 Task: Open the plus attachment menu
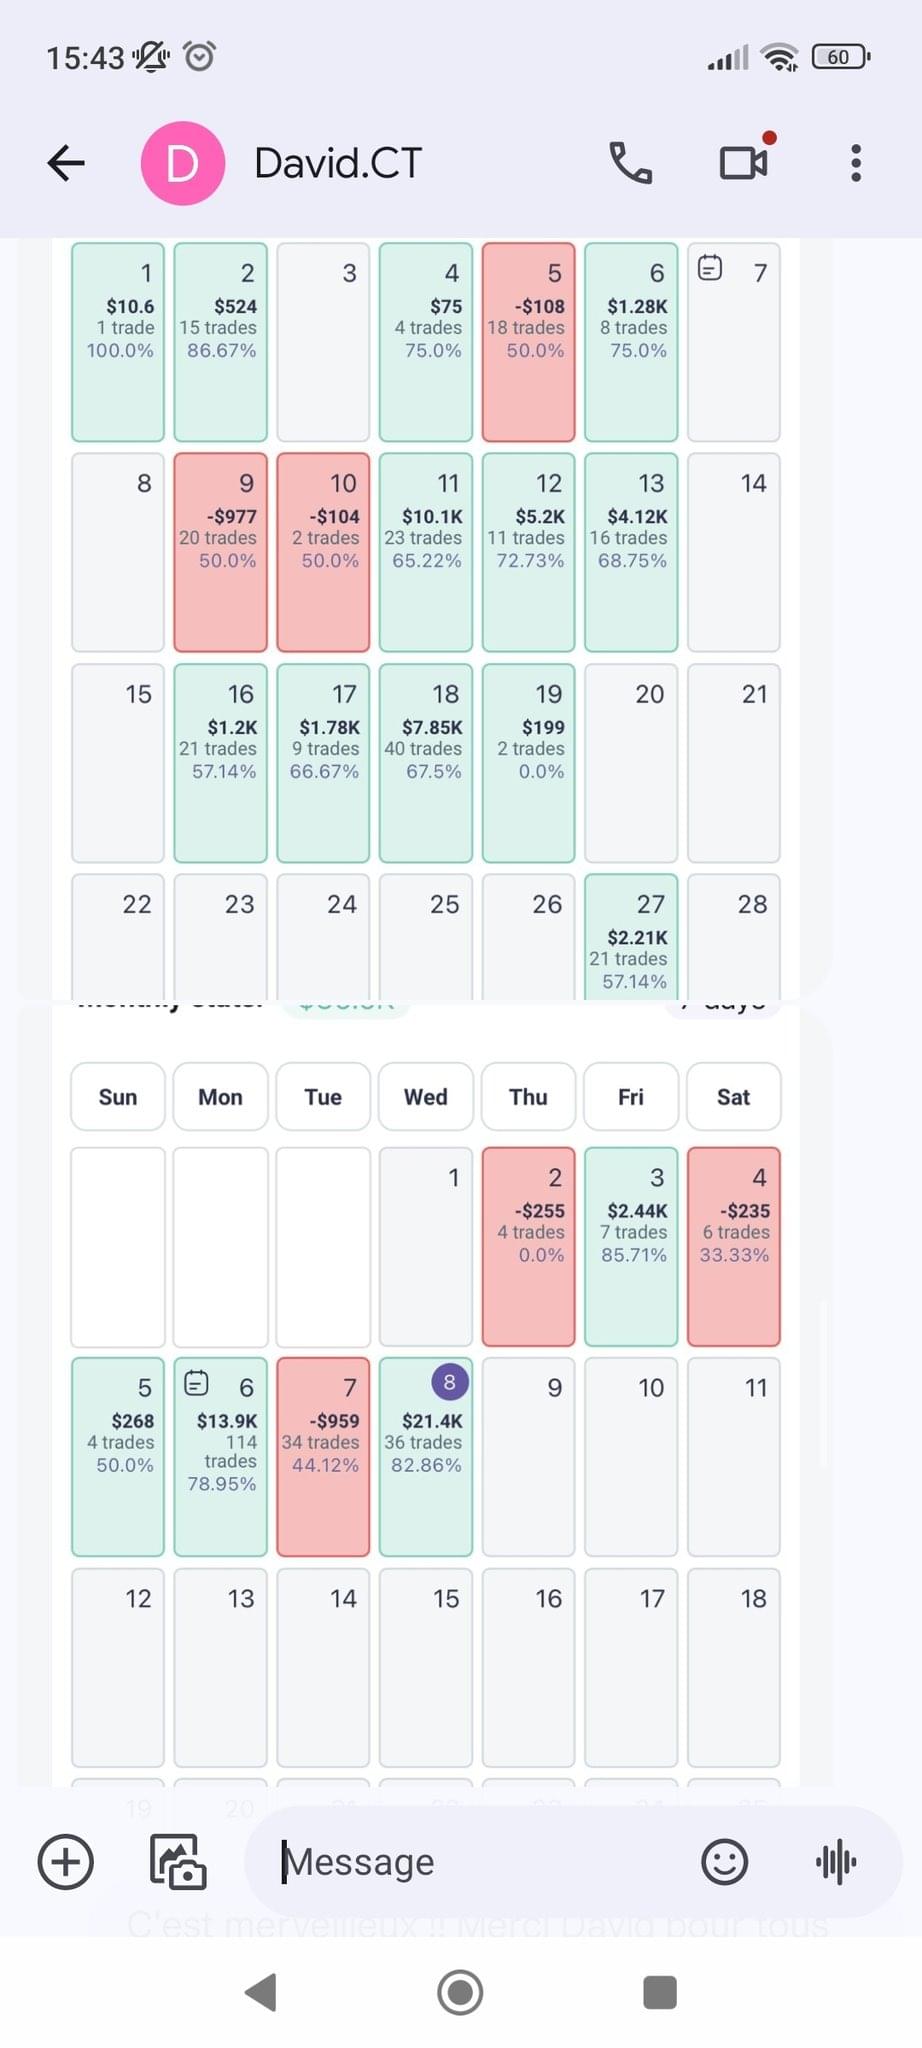tap(65, 1862)
